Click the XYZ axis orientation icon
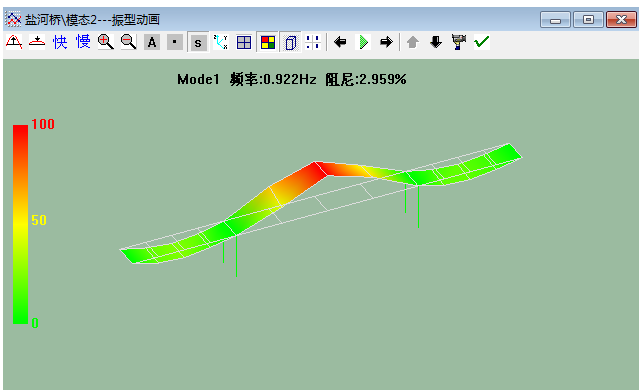Viewport: 641px width, 392px height. [221, 42]
